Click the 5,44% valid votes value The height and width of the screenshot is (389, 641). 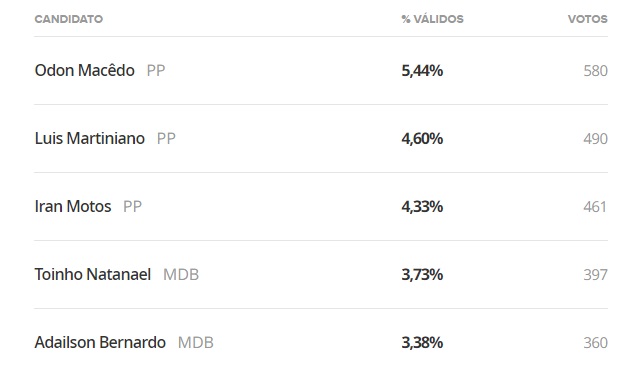click(422, 71)
